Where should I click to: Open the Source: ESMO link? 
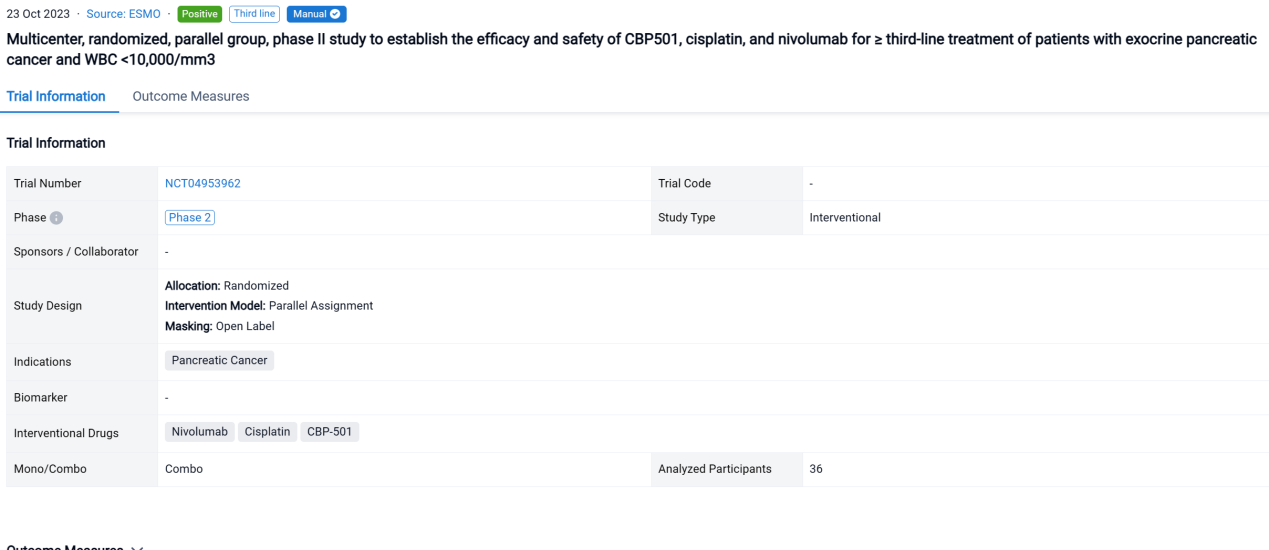tap(123, 14)
